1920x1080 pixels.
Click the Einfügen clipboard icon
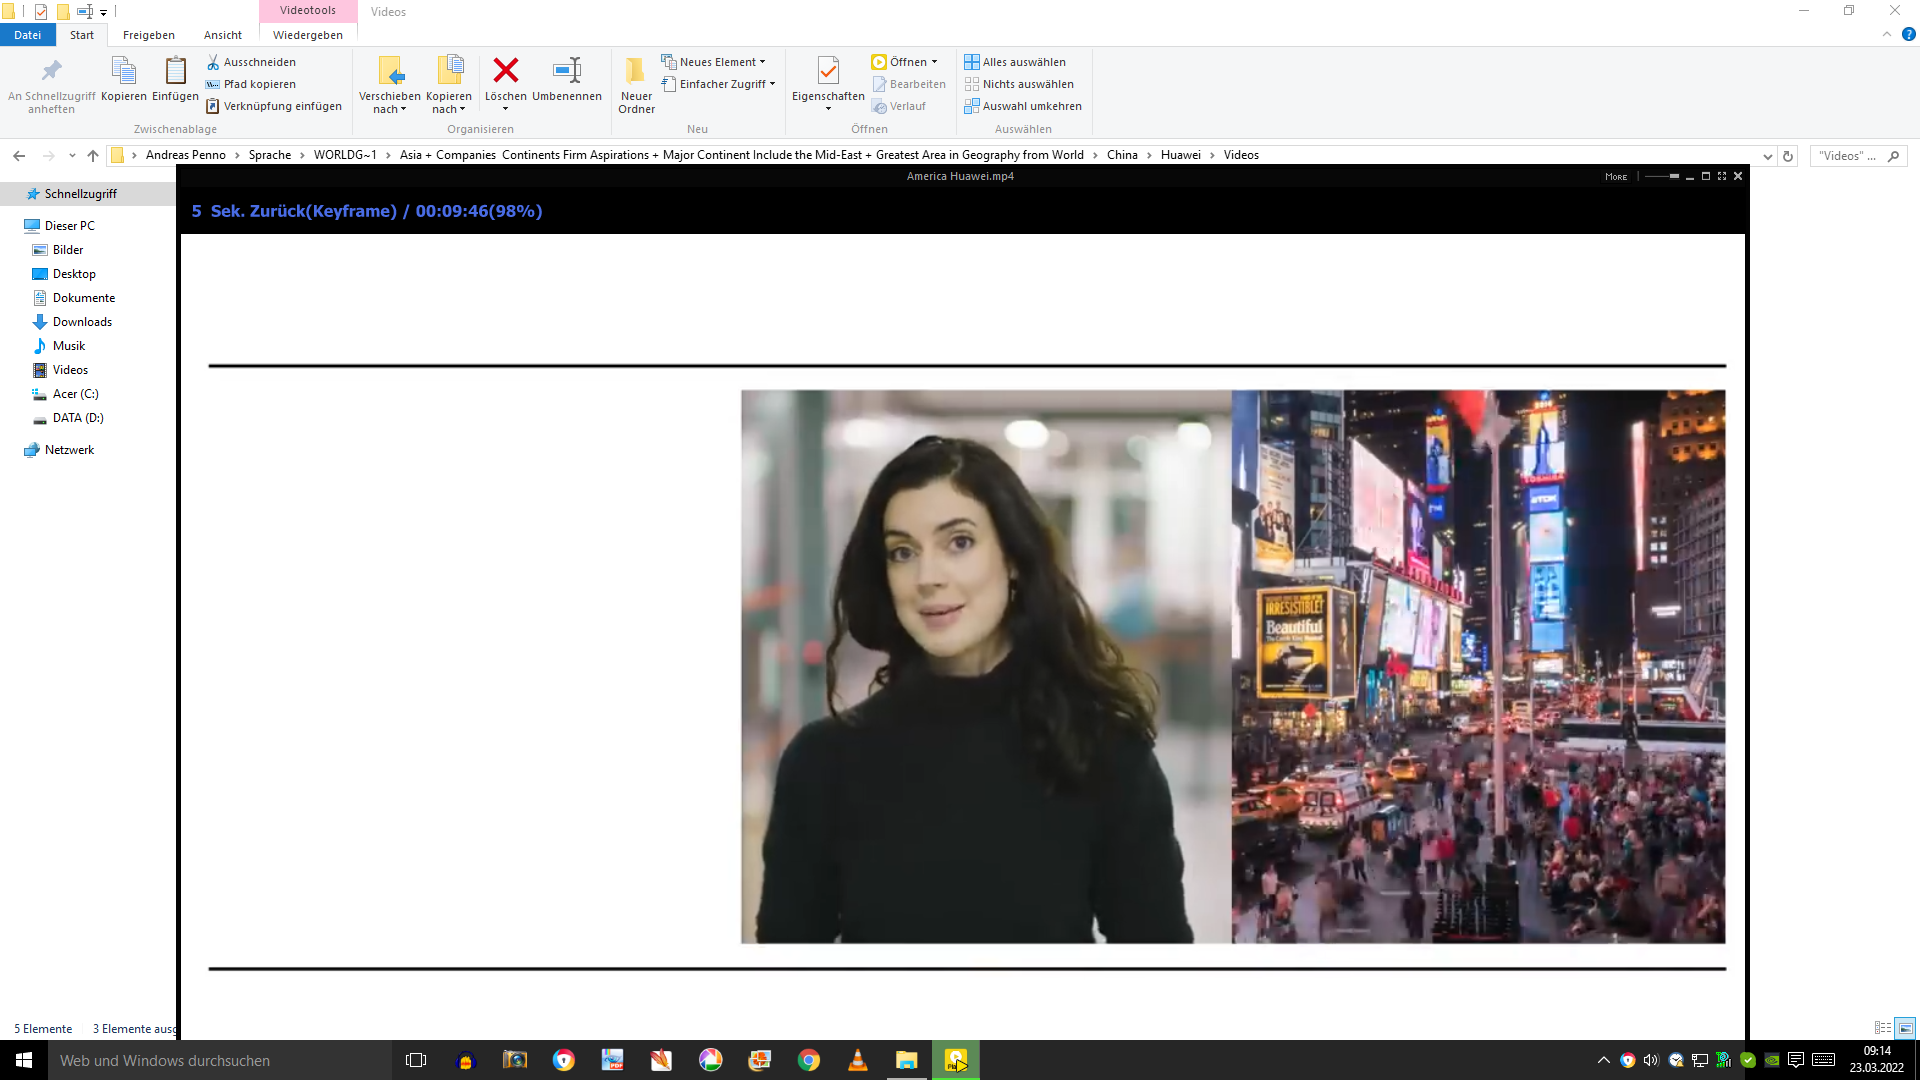[175, 80]
